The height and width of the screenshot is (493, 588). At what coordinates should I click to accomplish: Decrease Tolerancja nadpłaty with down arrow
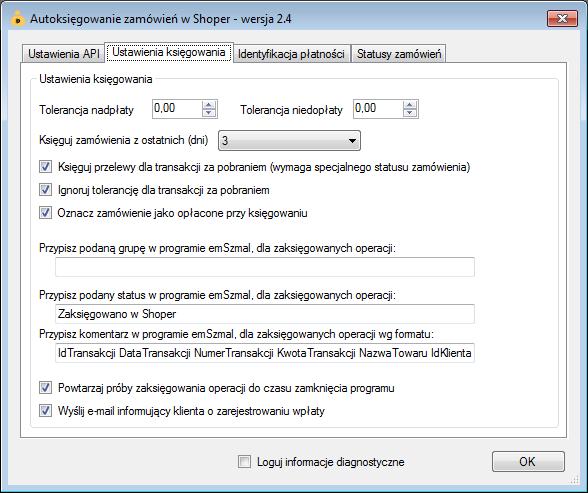(209, 113)
